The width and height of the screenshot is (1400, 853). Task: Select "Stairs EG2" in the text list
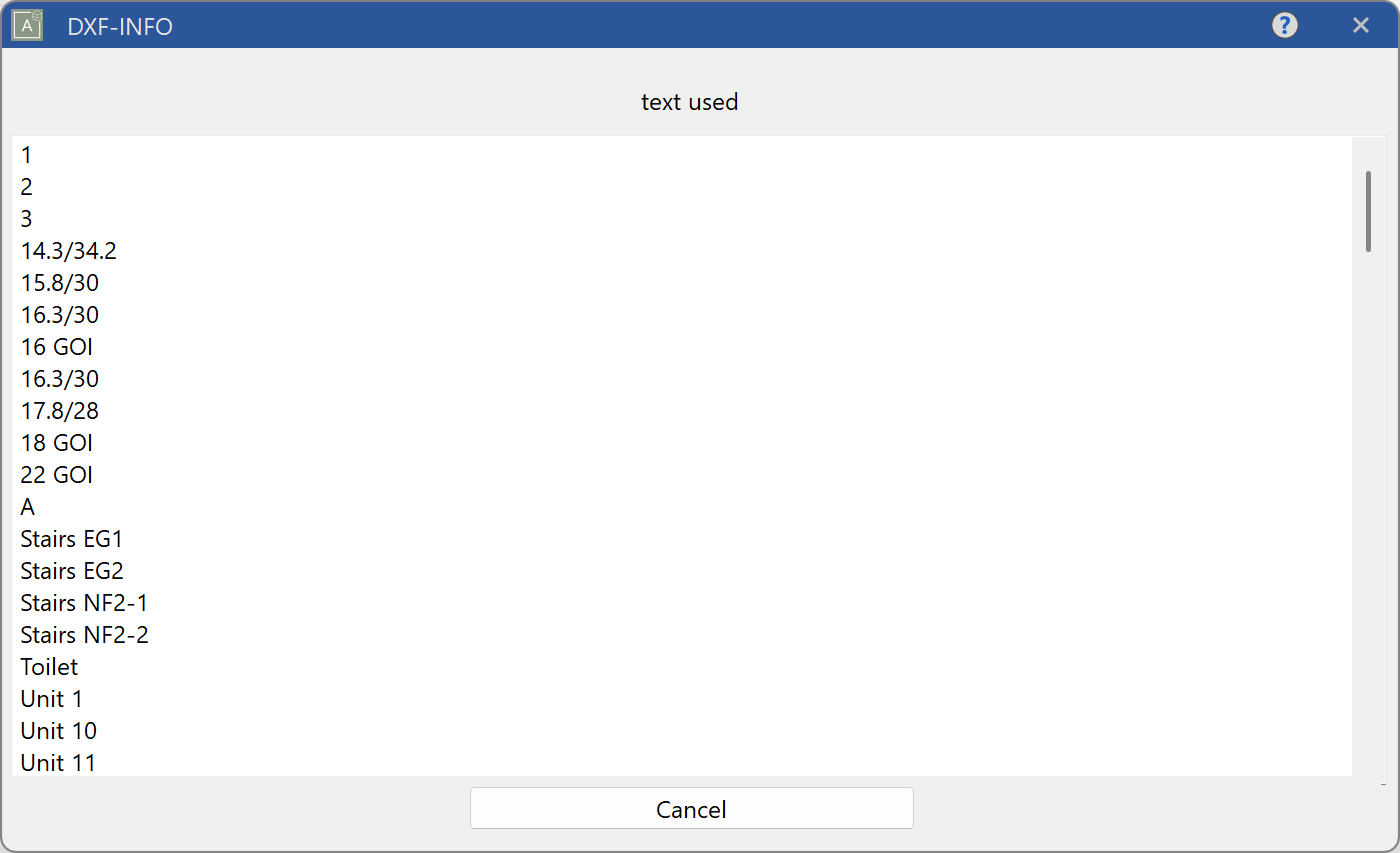pos(72,571)
